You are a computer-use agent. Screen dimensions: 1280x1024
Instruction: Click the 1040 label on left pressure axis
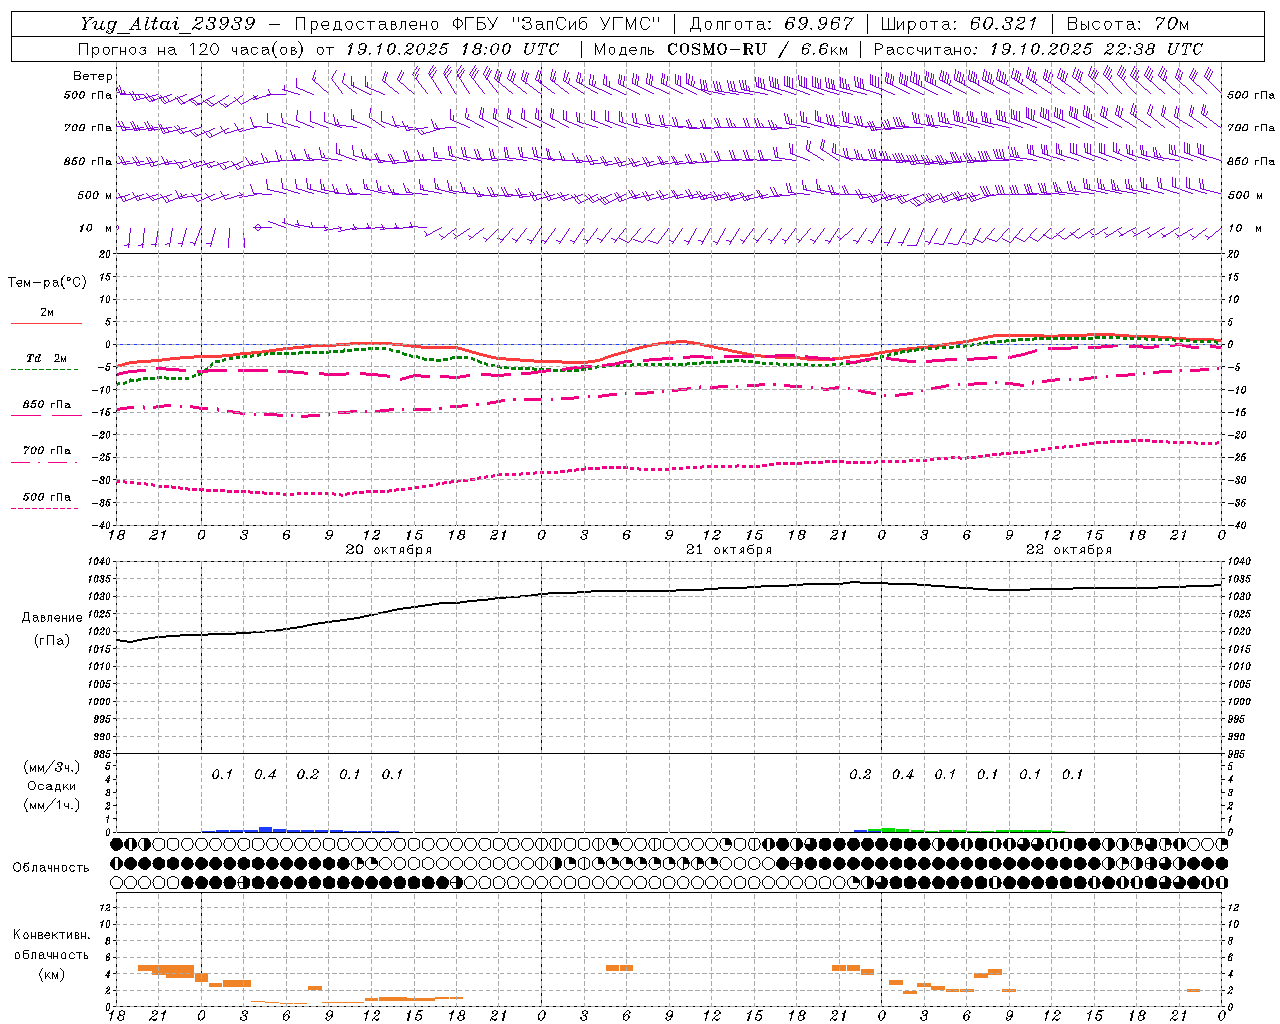point(100,562)
